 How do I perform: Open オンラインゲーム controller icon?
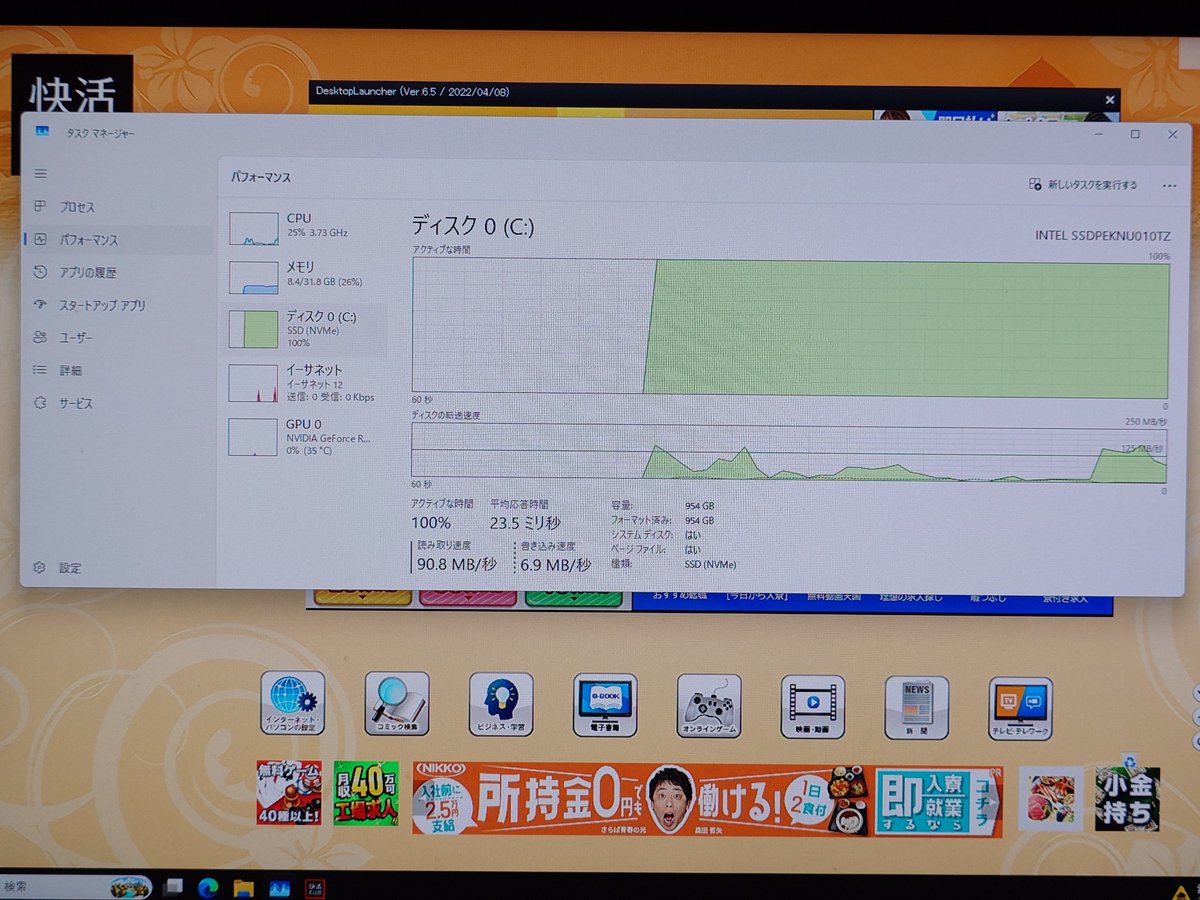click(x=709, y=706)
